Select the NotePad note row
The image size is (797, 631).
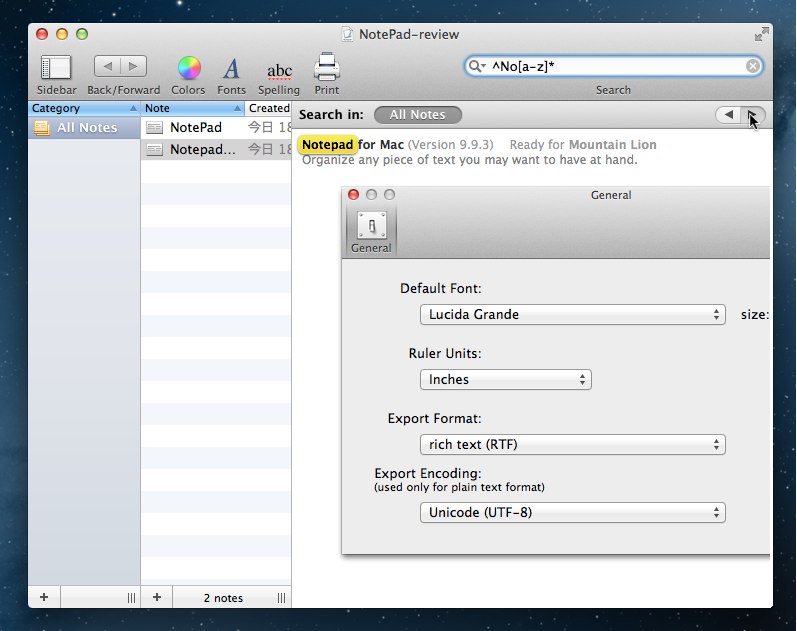(x=216, y=127)
